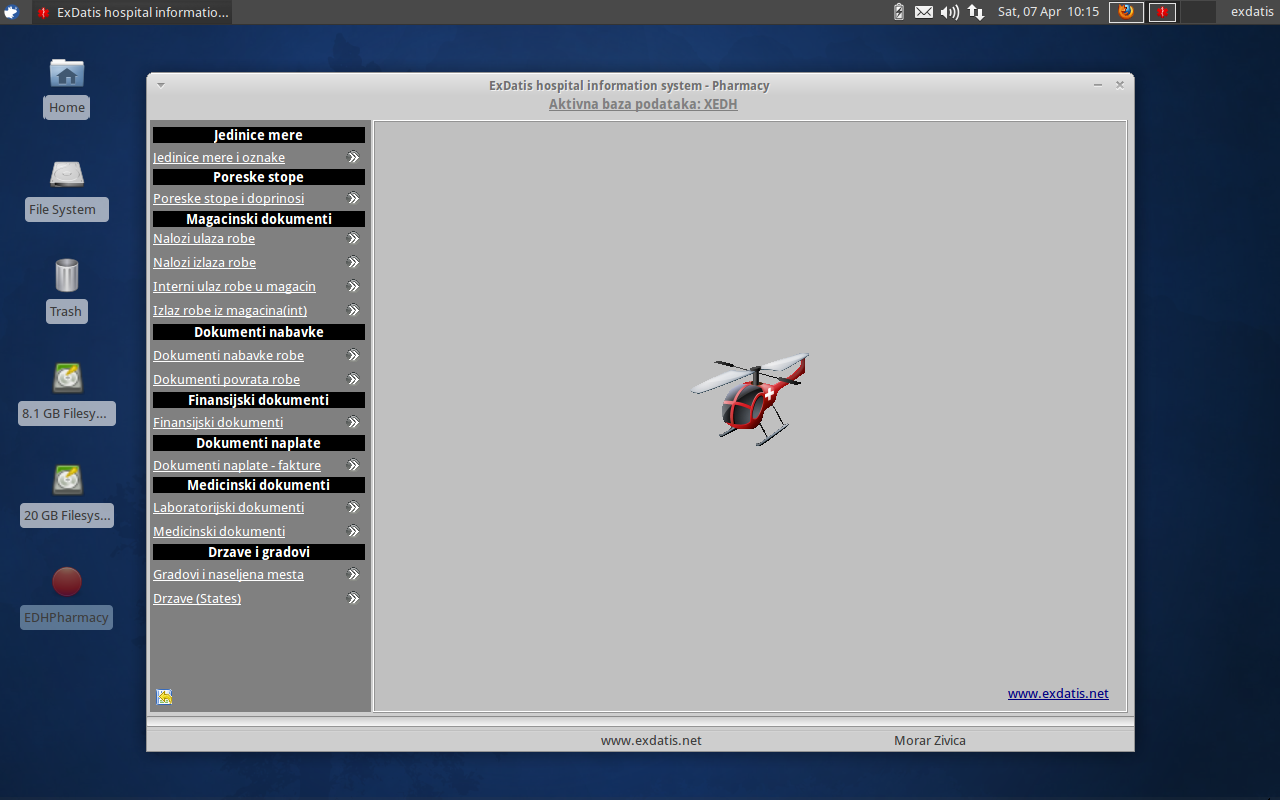The width and height of the screenshot is (1280, 800).
Task: Open the Medicinski dokumenti link
Action: [219, 531]
